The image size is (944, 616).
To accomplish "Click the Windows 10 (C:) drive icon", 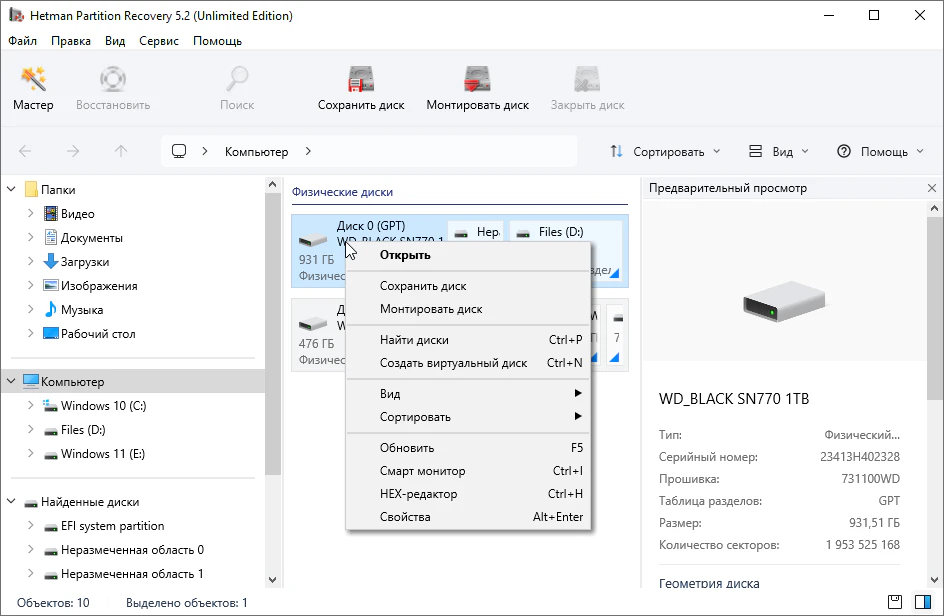I will 51,406.
